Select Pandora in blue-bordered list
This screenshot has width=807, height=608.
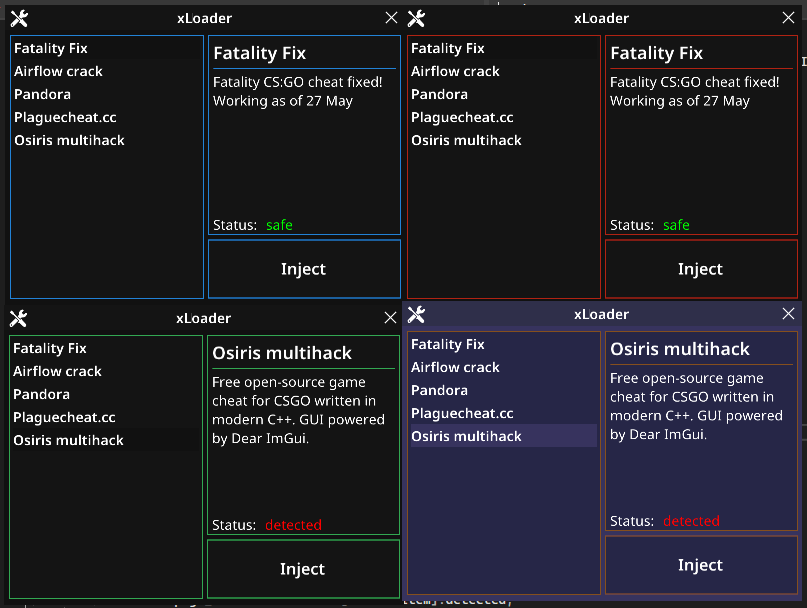tap(106, 95)
